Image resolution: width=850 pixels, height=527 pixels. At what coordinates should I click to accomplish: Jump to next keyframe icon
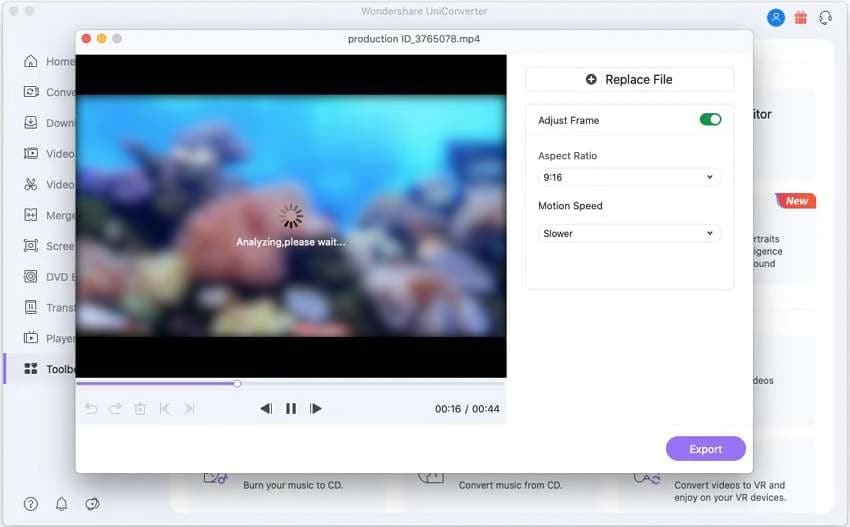pyautogui.click(x=189, y=409)
